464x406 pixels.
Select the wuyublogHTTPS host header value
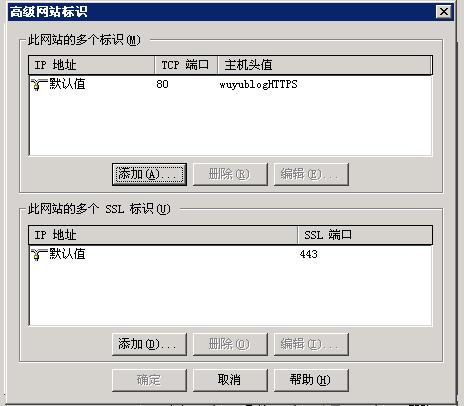tap(258, 84)
